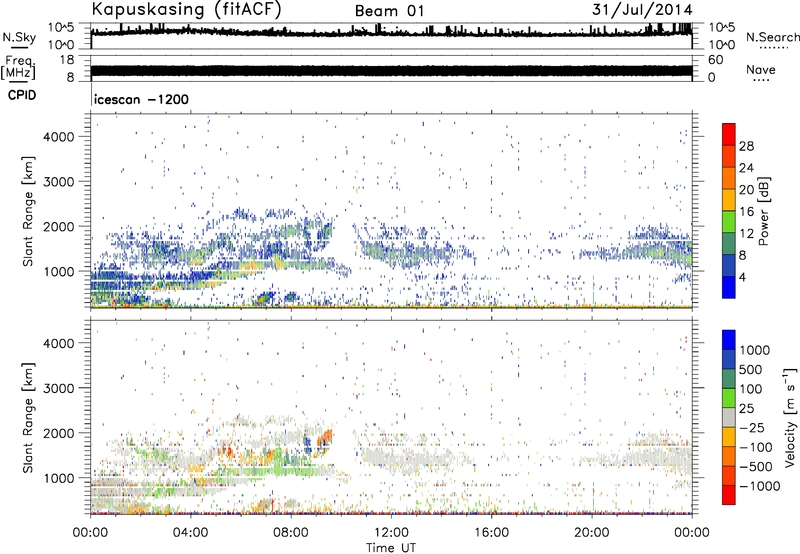Click the "Time UT" axis title

click(391, 547)
